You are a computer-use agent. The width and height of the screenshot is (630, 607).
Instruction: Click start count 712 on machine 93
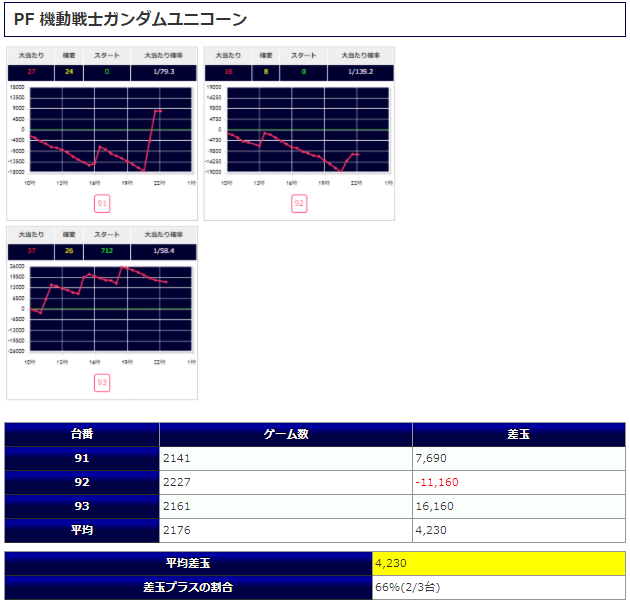107,251
